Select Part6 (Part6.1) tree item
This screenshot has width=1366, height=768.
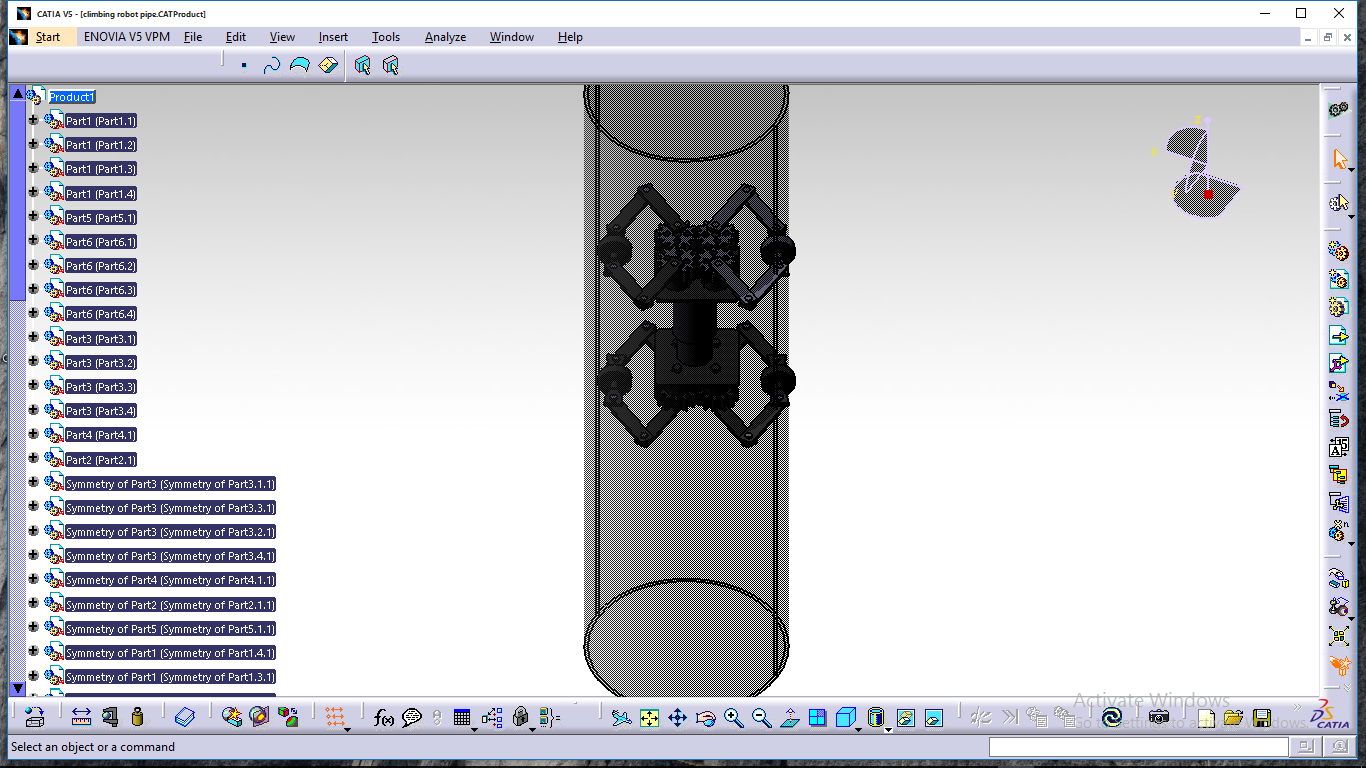pos(101,241)
